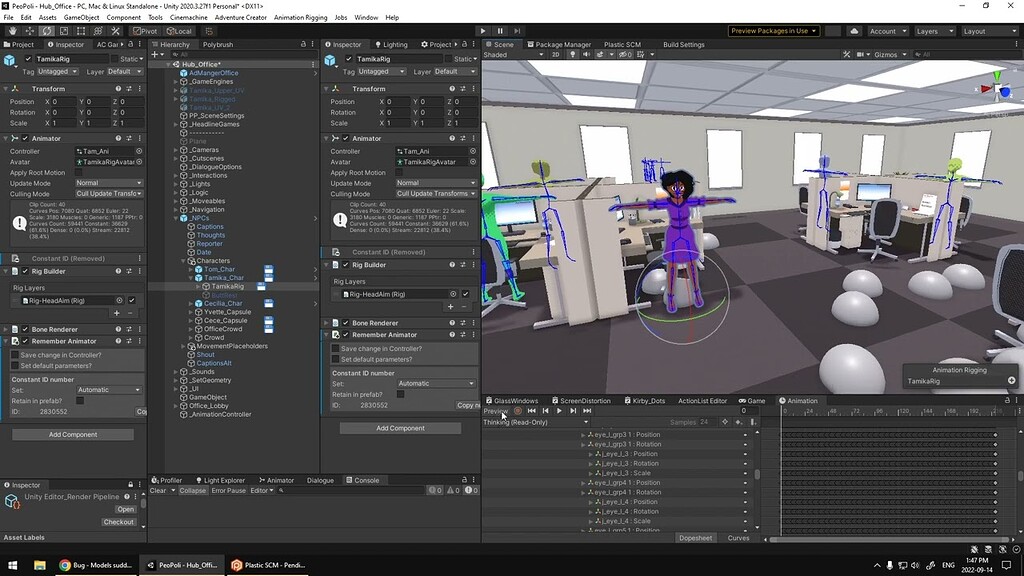Viewport: 1024px width, 576px height.
Task: Select the Move tool
Action: click(x=30, y=31)
